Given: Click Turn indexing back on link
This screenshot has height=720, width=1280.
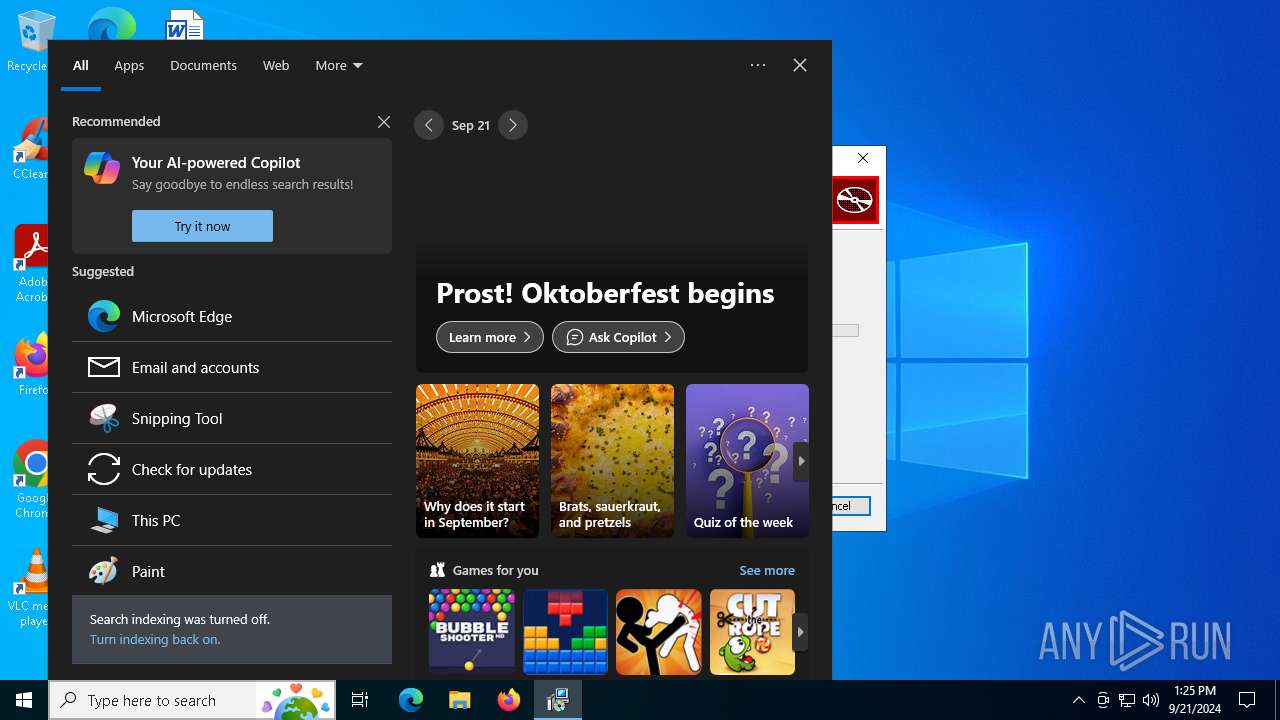Looking at the screenshot, I should [155, 639].
